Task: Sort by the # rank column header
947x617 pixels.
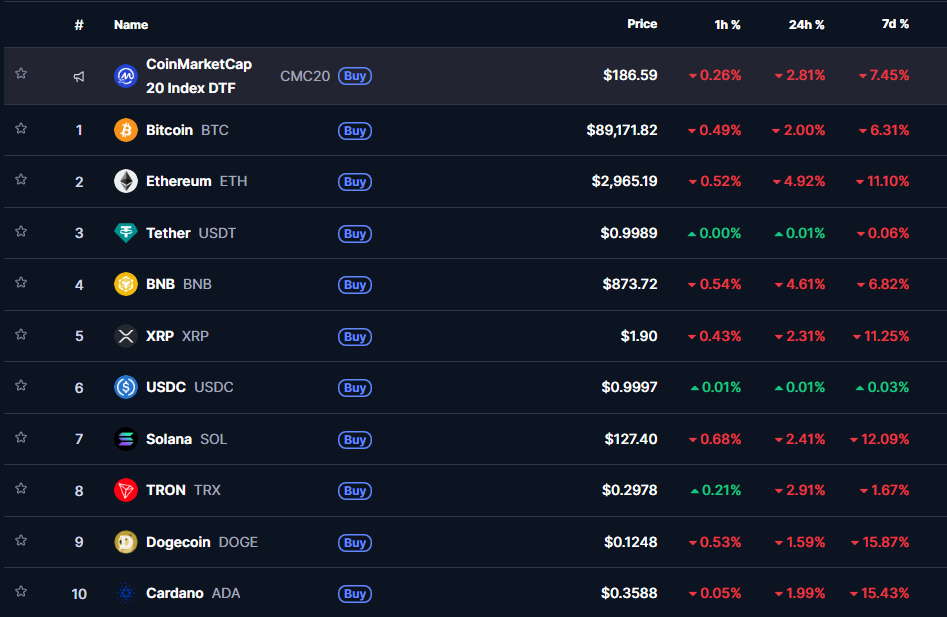Action: coord(79,24)
